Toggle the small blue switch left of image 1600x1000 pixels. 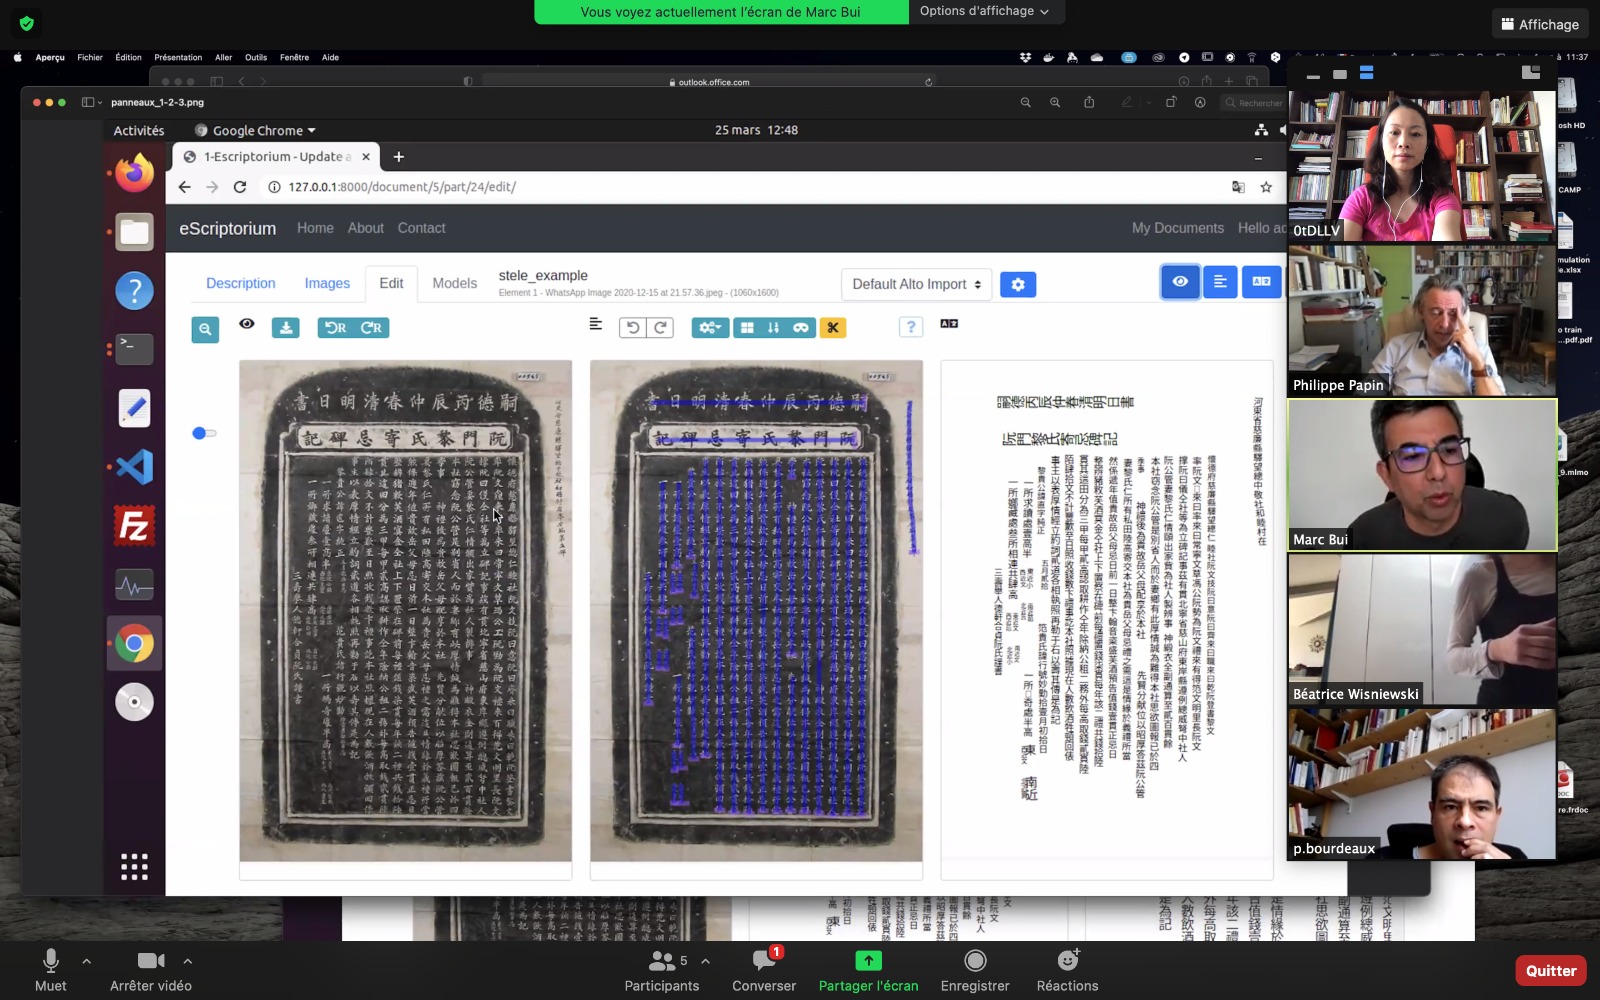point(204,433)
